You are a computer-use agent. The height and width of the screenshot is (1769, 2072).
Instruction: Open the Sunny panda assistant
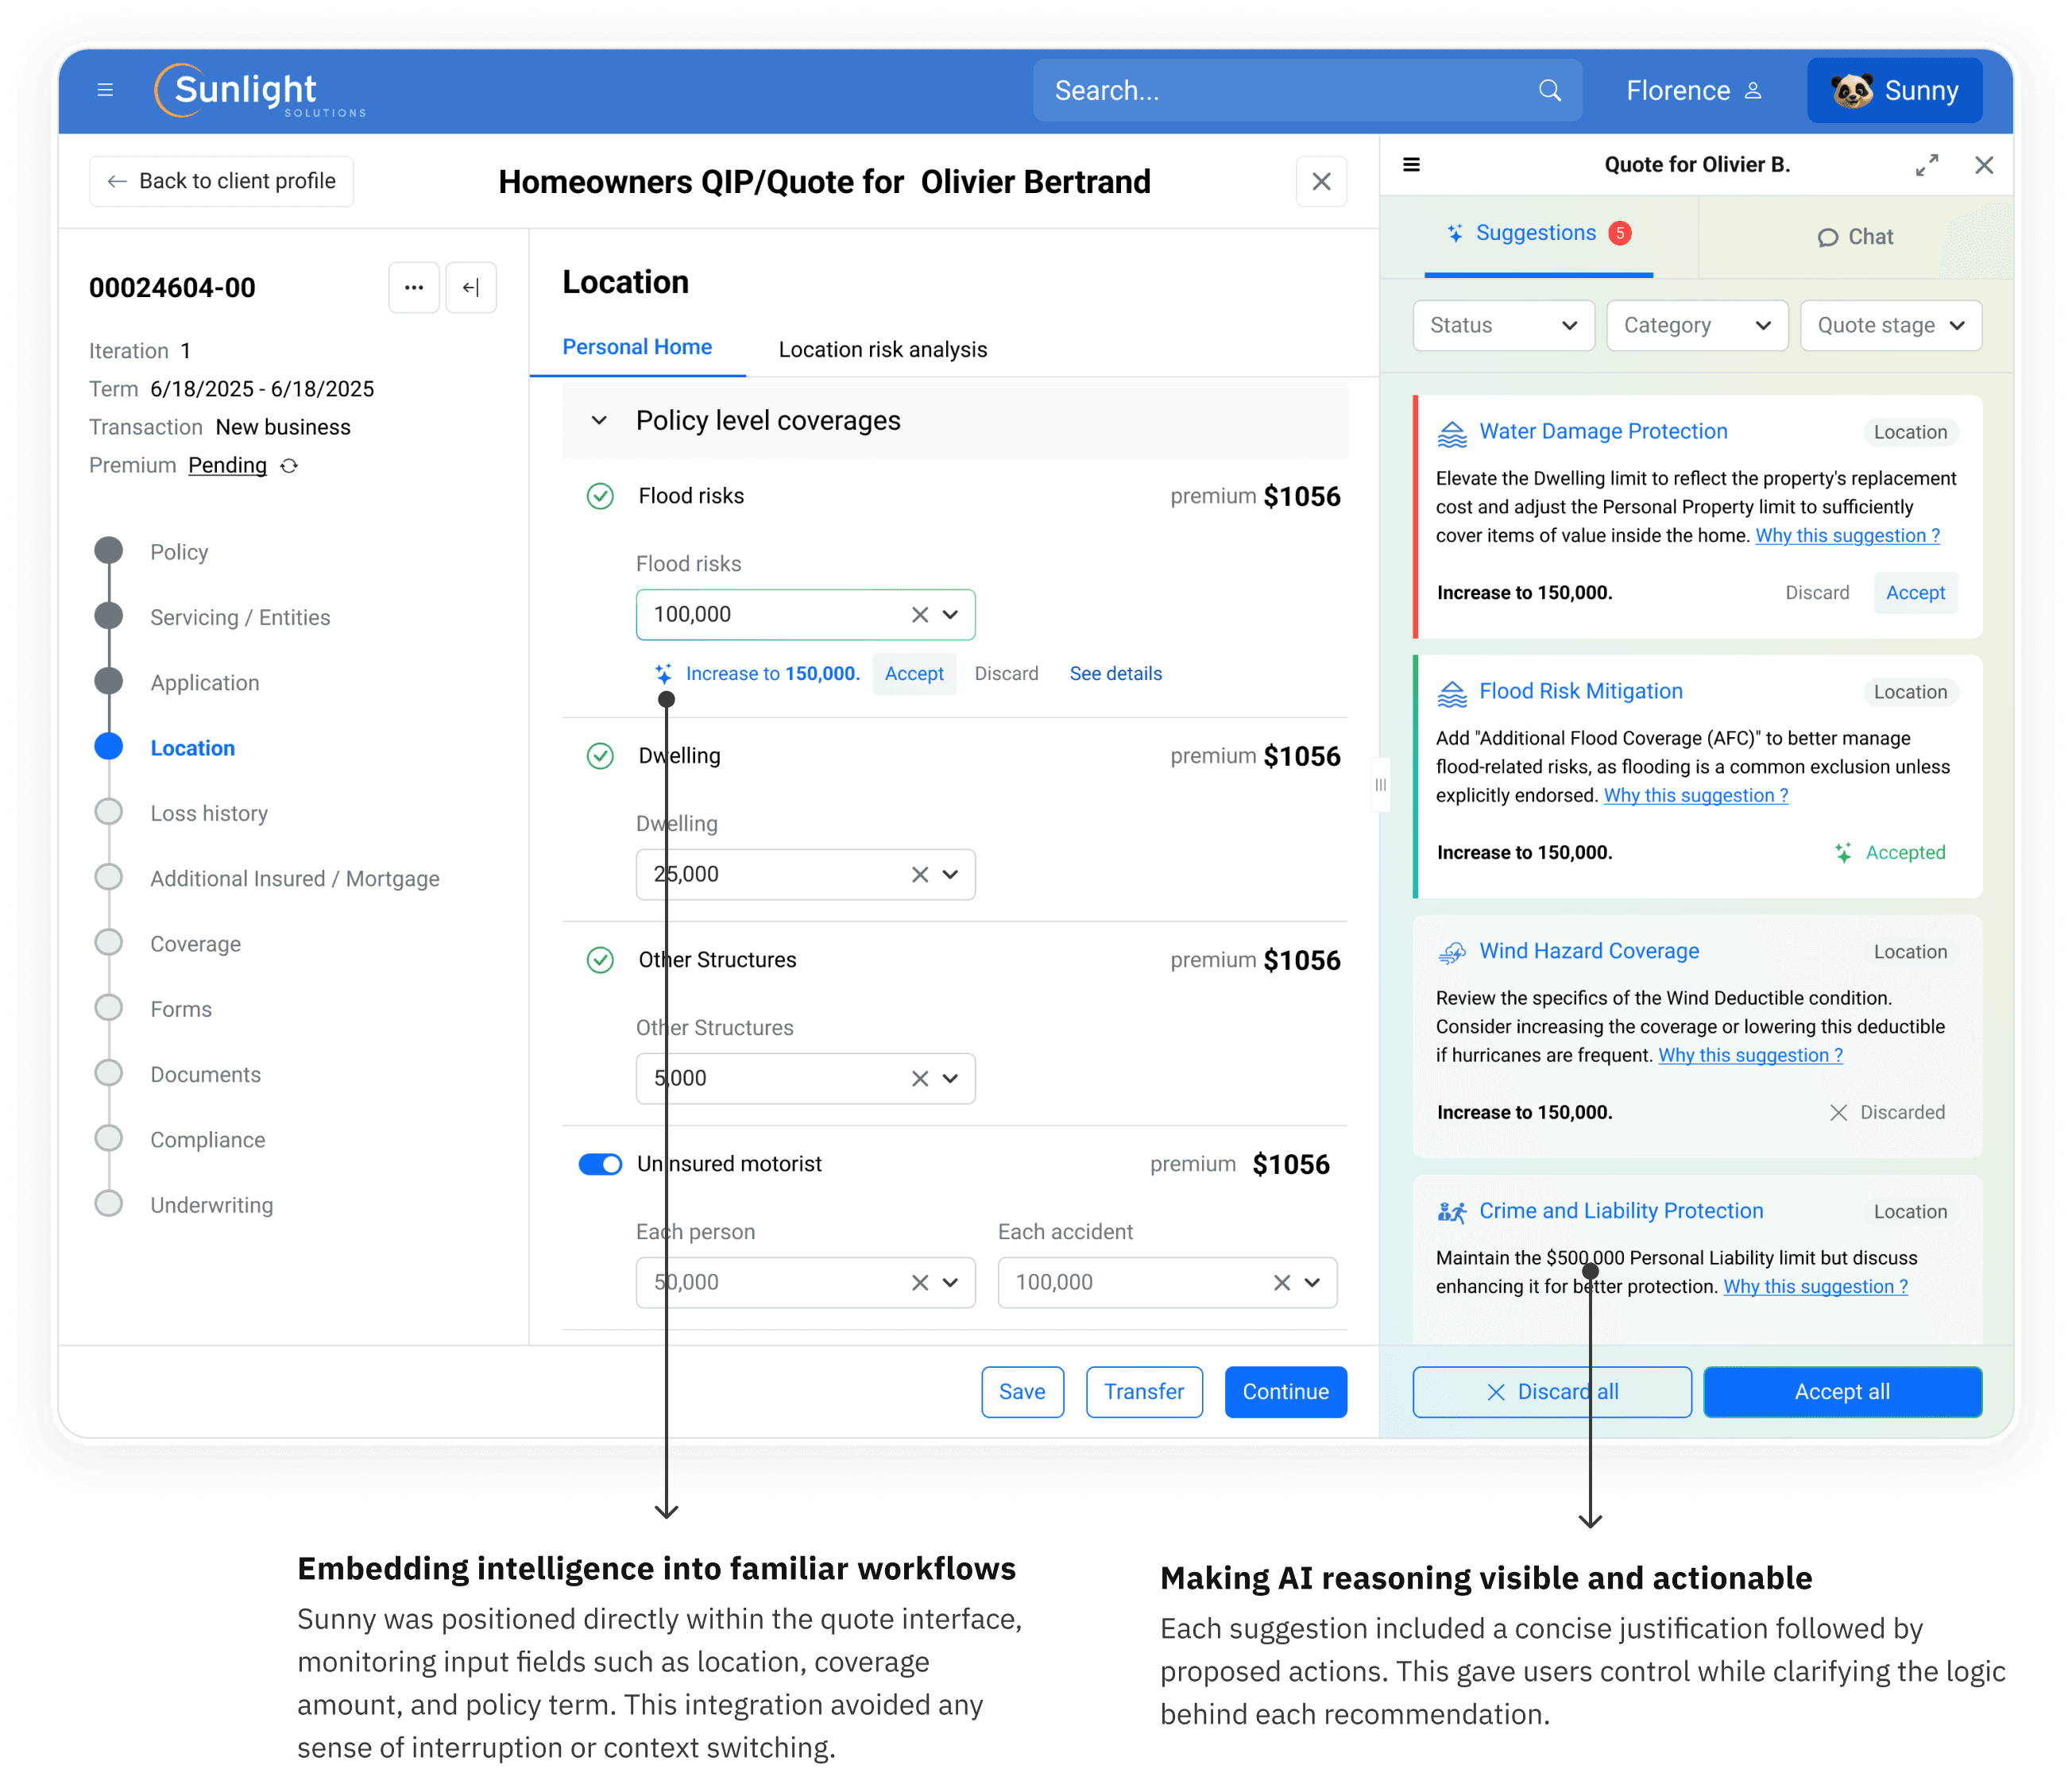point(1893,91)
